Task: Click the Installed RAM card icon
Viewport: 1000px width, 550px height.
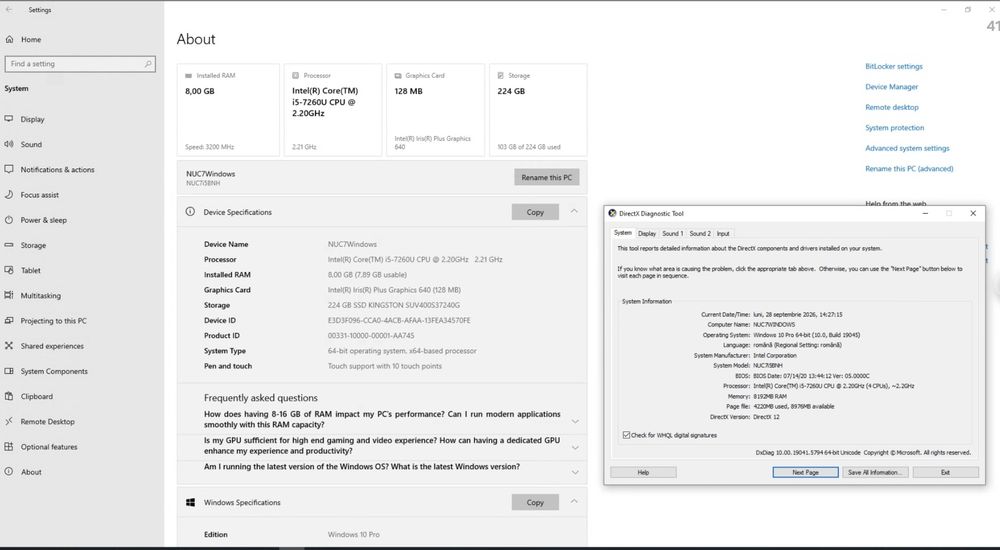Action: (x=188, y=75)
